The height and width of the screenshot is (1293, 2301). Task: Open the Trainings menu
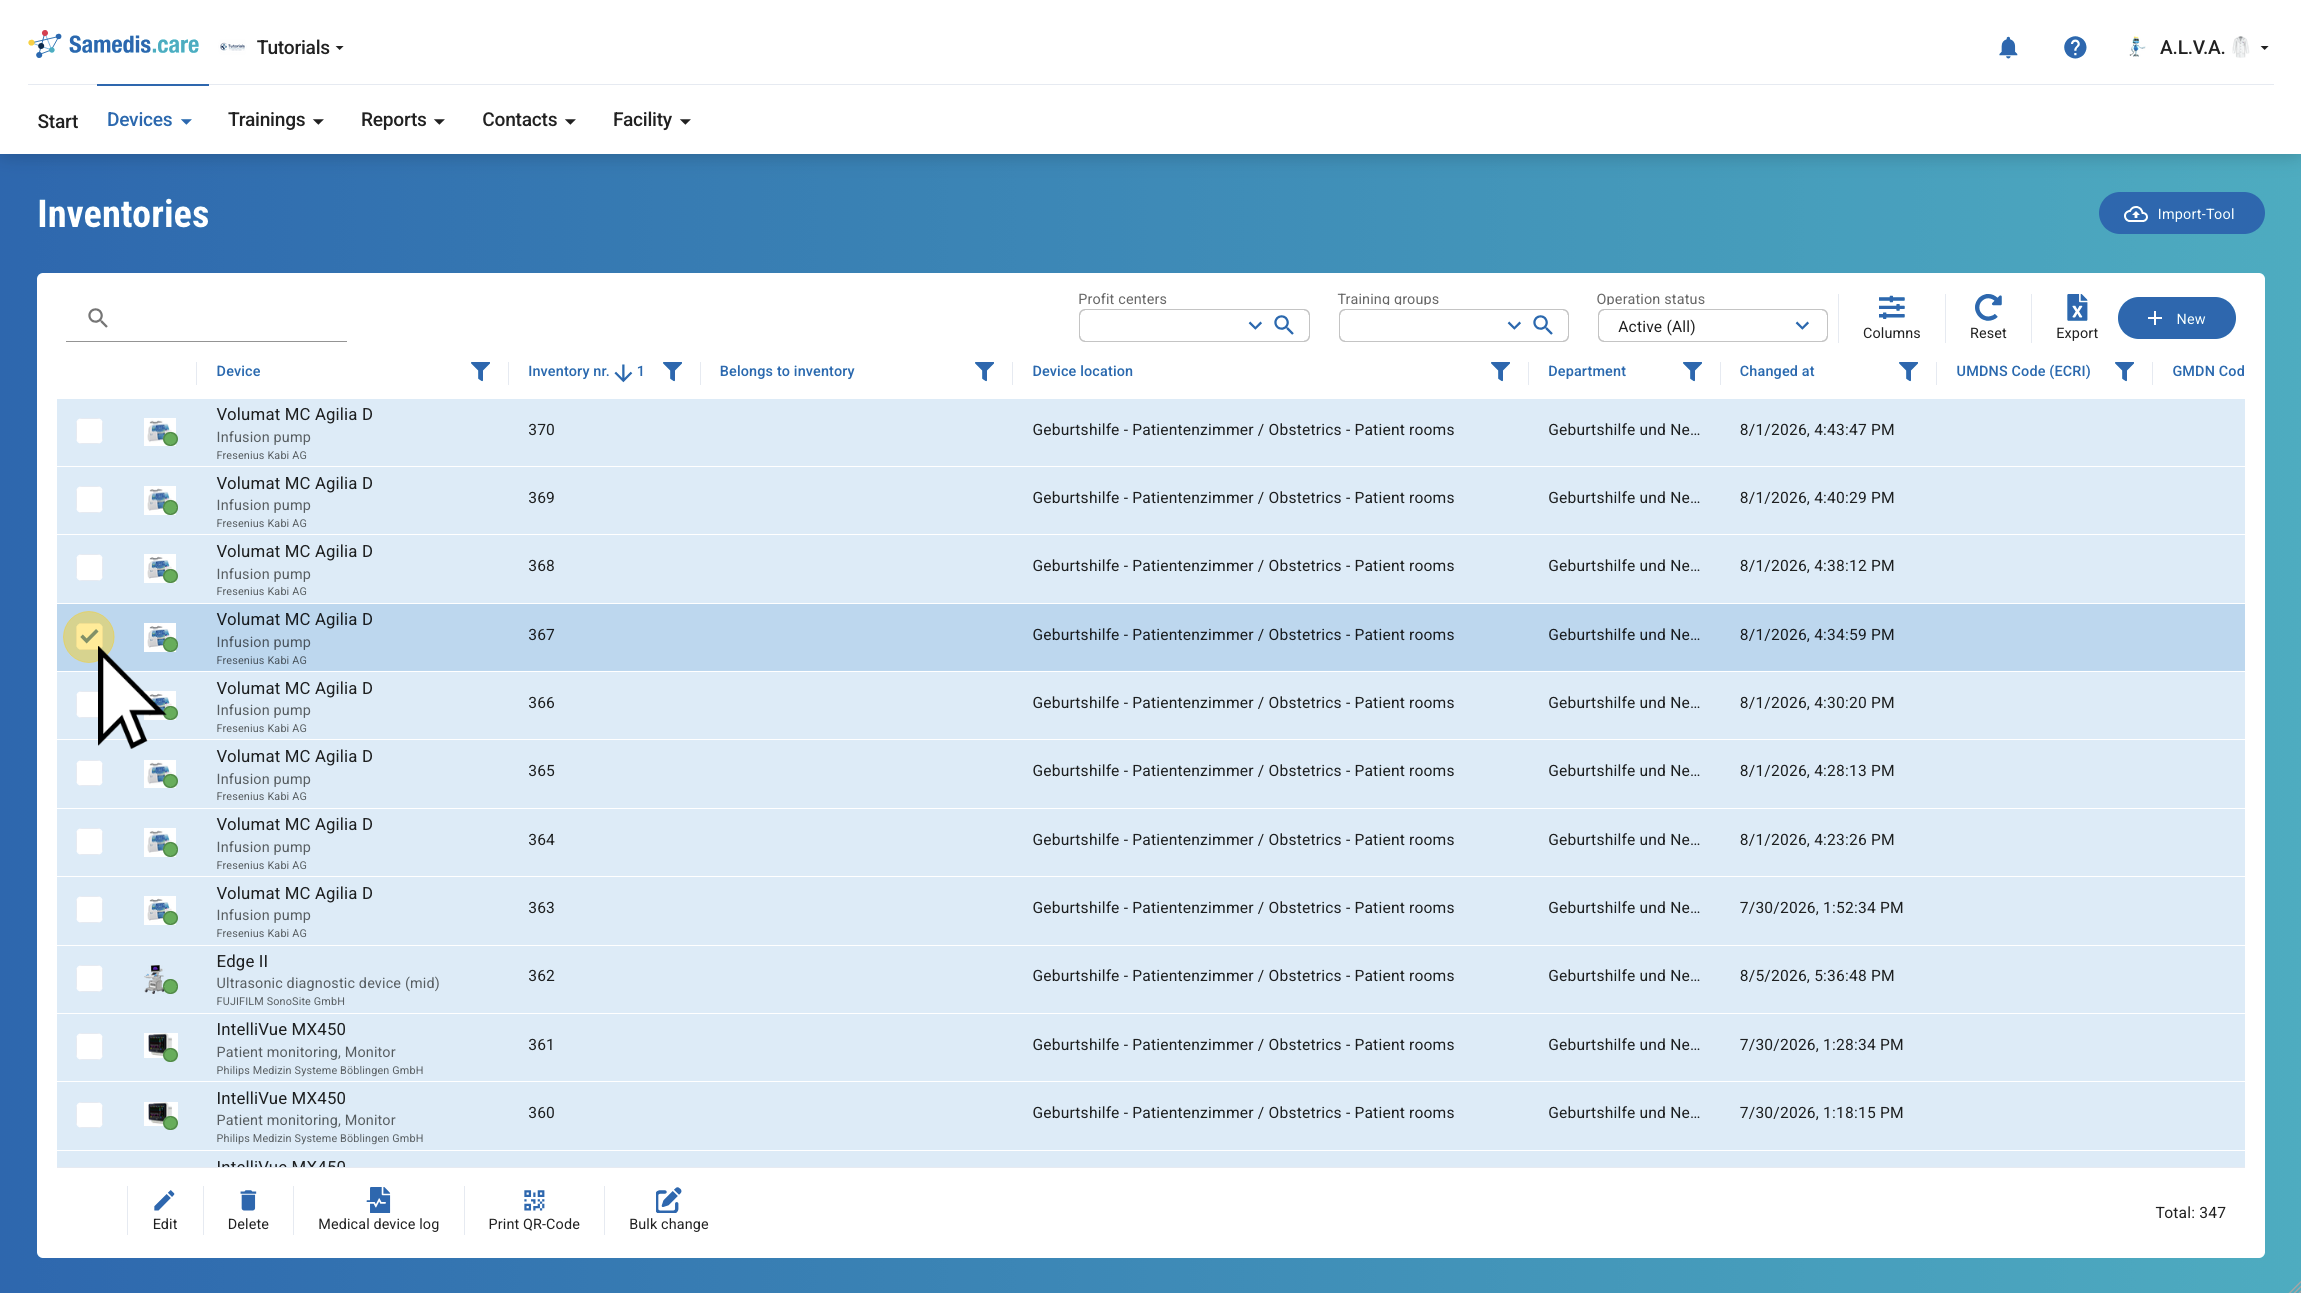pos(276,120)
